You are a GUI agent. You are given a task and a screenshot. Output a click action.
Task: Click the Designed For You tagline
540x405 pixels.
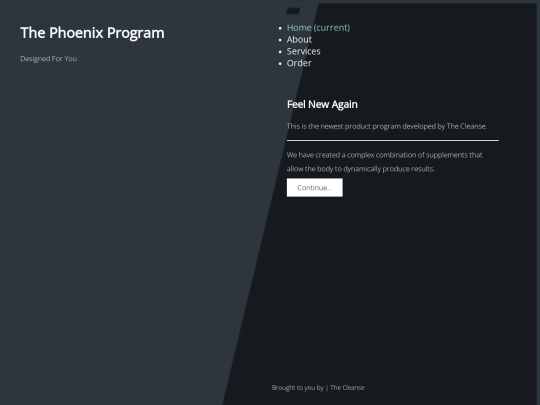[x=49, y=59]
